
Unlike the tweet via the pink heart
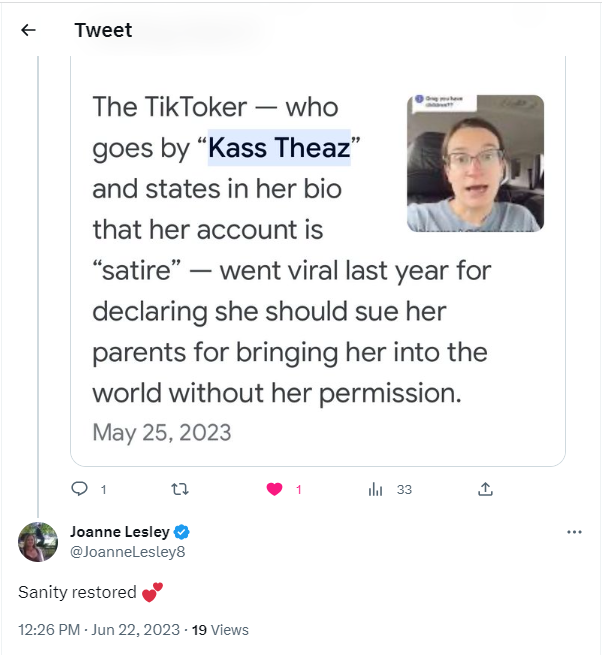(273, 489)
